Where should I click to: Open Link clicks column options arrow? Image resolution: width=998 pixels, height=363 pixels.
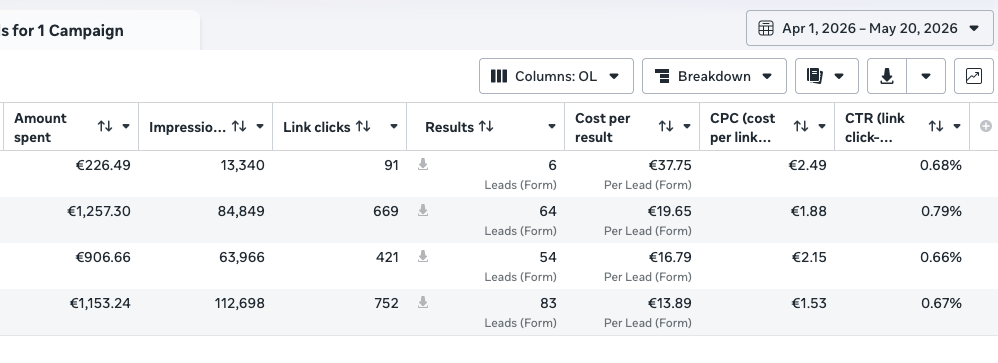pos(394,126)
